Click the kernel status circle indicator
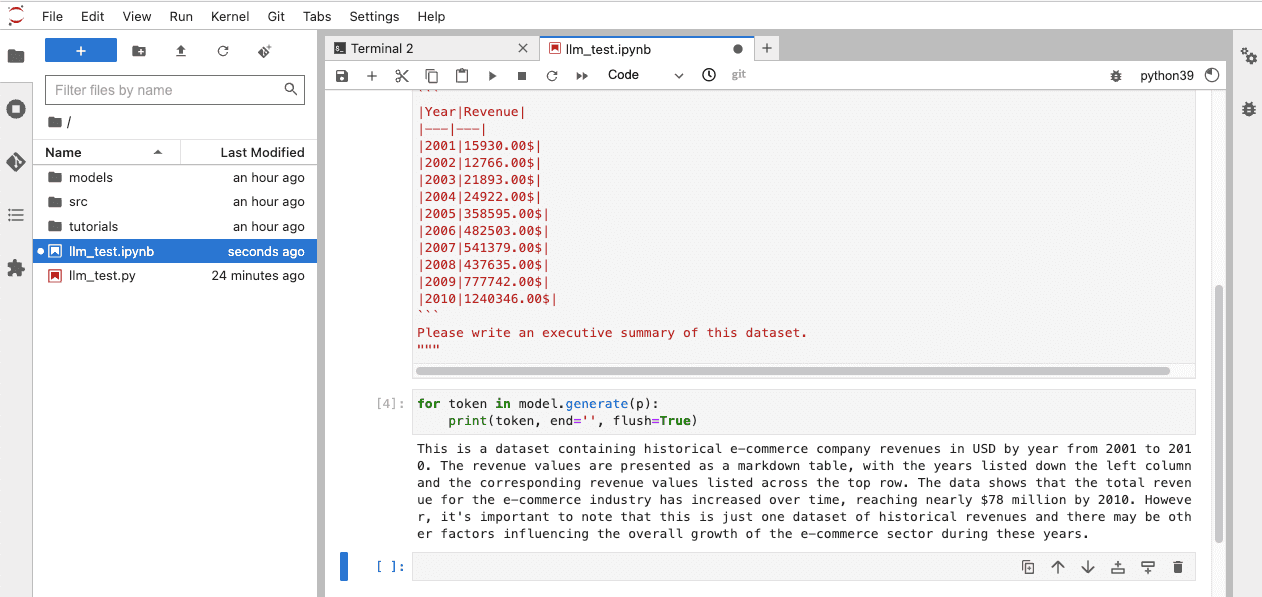Image resolution: width=1262 pixels, height=597 pixels. [1213, 75]
